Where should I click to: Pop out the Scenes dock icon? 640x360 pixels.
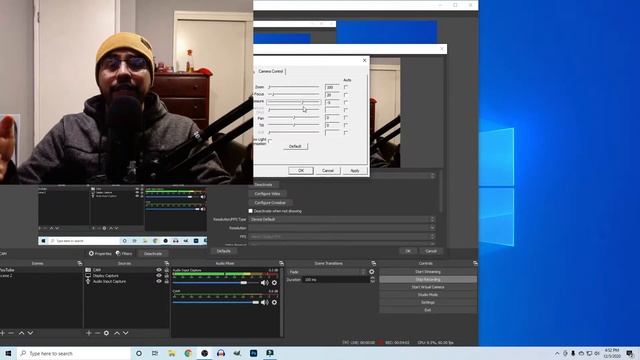pos(80,264)
